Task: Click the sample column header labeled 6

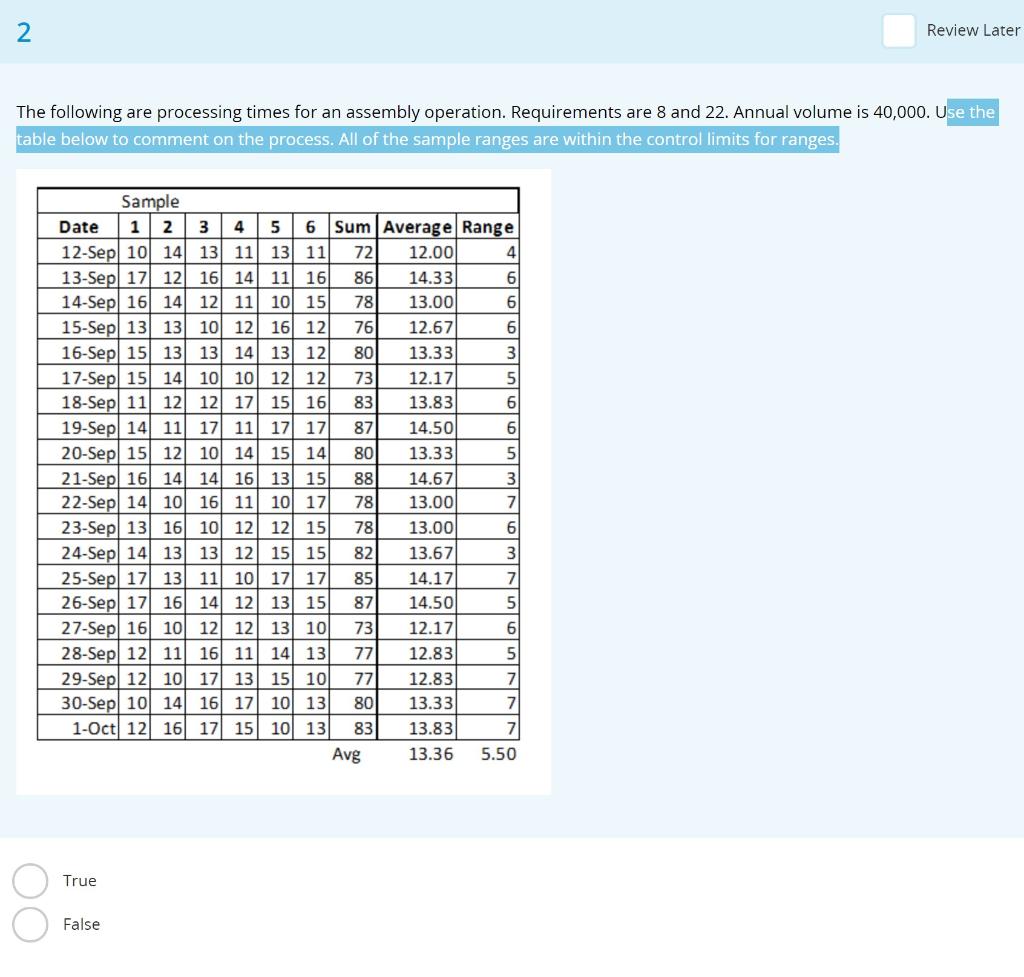Action: tap(311, 227)
